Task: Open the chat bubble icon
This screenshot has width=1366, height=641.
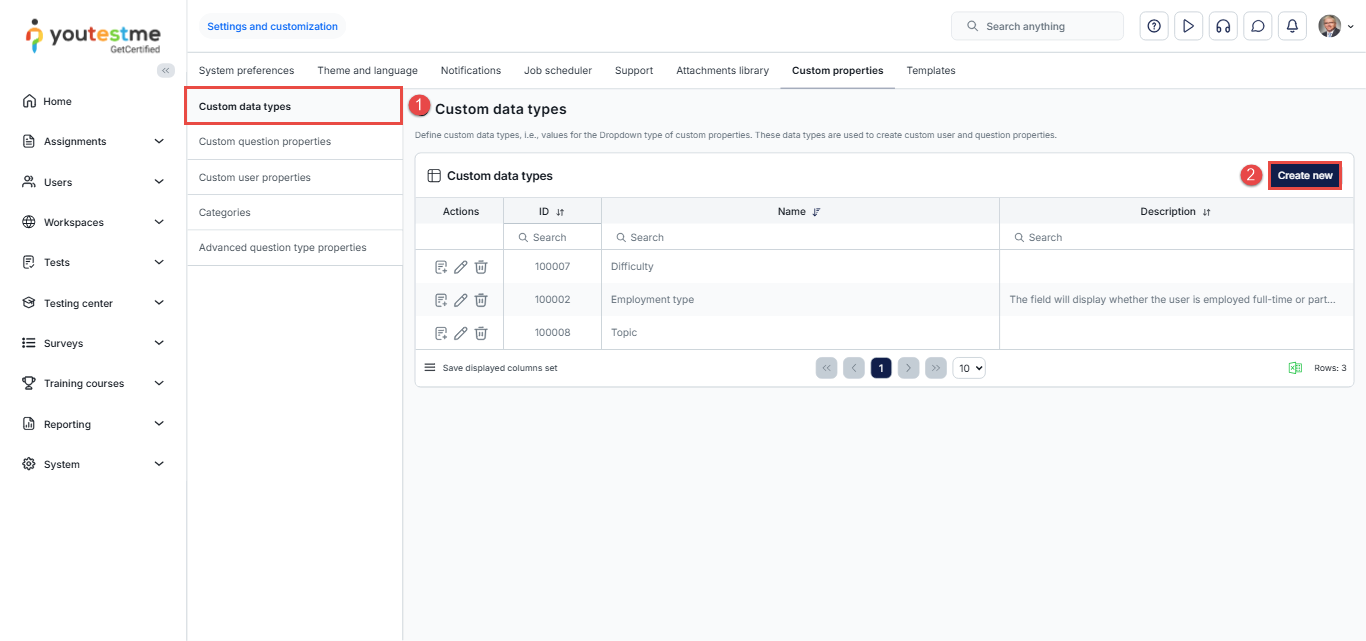Action: (x=1258, y=27)
